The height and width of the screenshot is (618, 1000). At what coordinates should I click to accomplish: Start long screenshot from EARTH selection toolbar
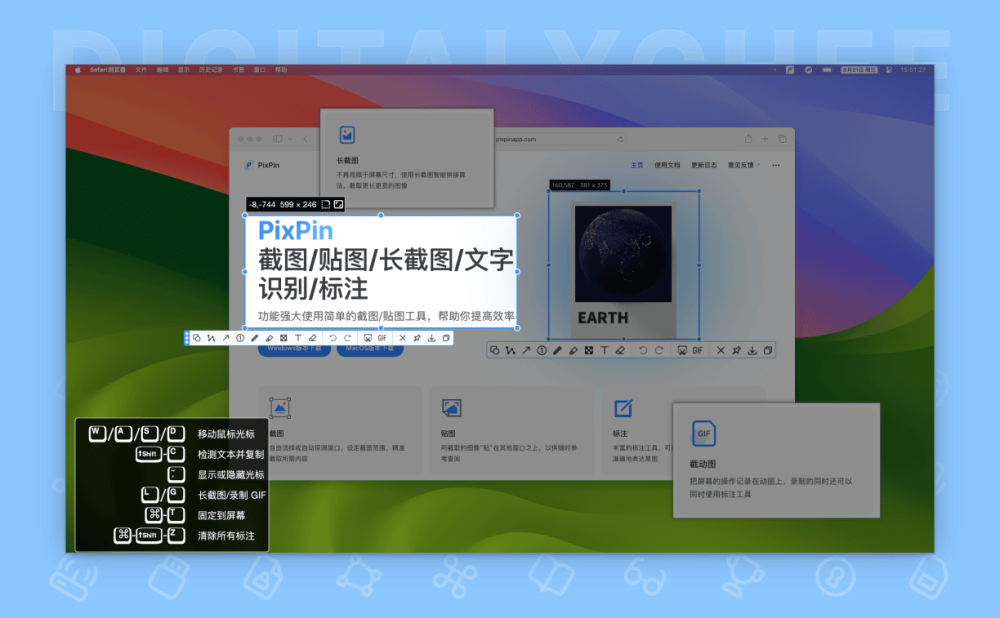(x=682, y=350)
